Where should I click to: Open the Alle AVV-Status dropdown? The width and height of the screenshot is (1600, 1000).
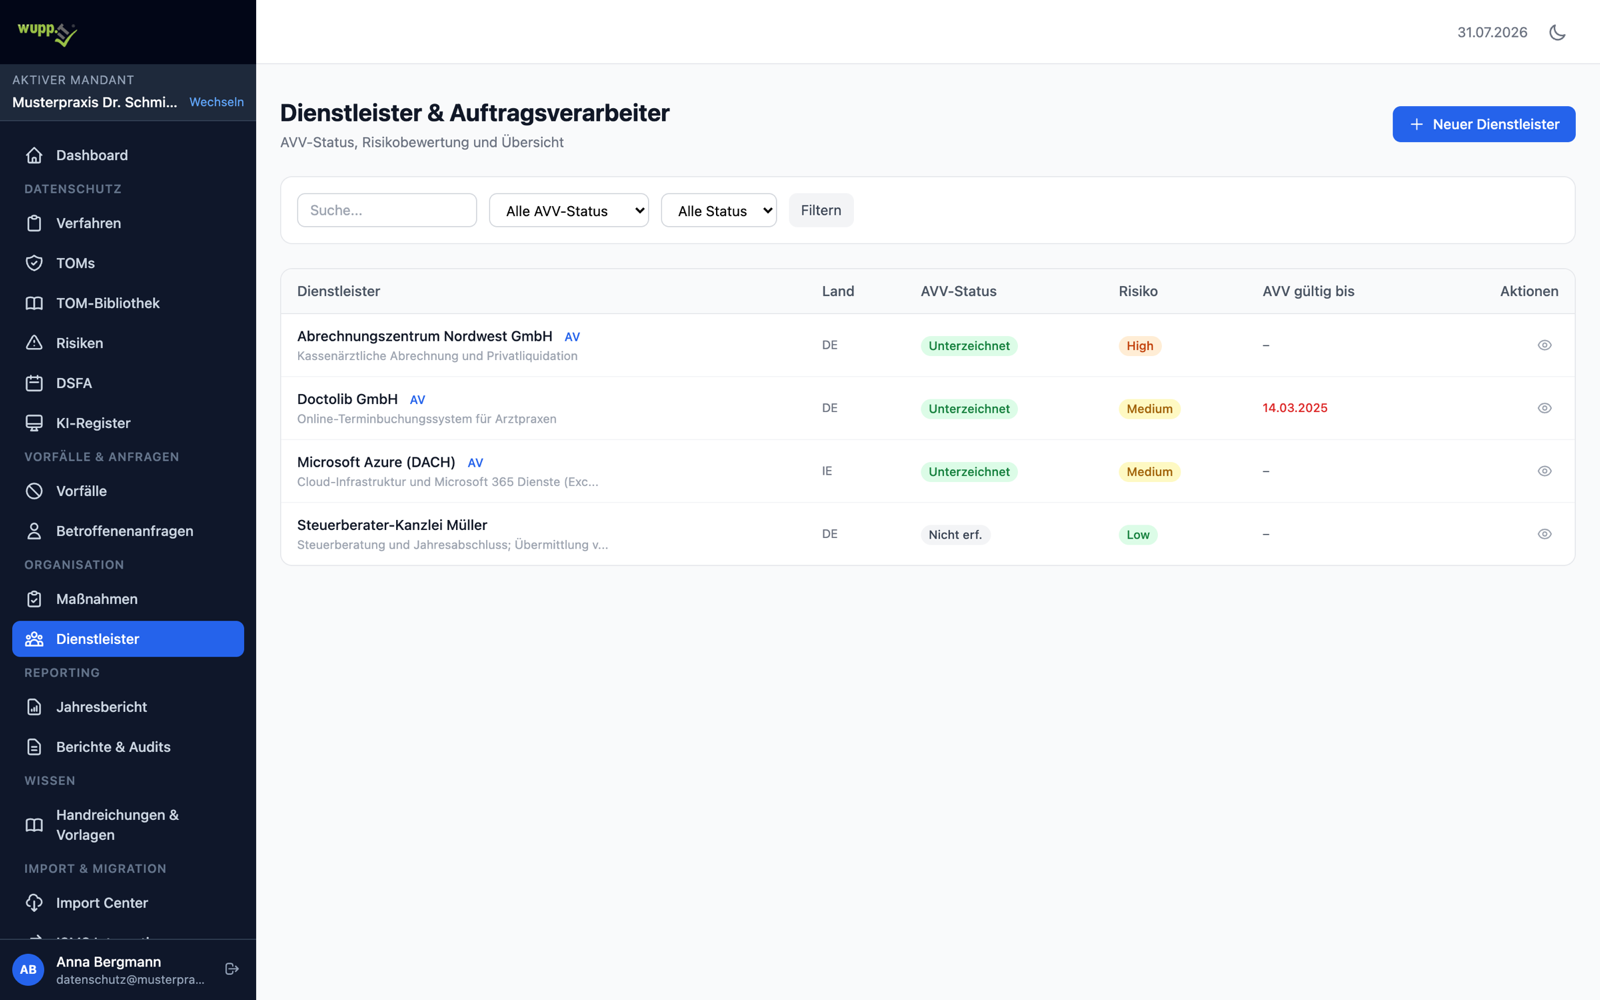[569, 210]
